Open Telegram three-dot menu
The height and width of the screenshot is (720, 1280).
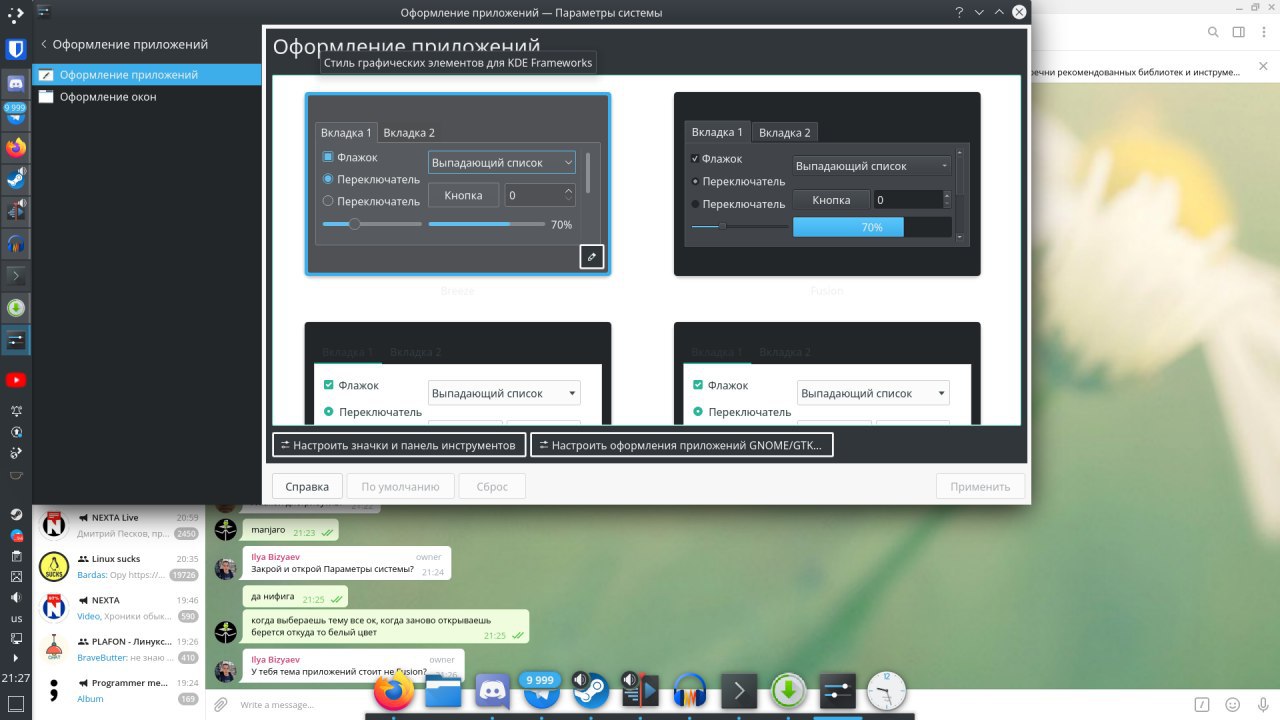(x=1264, y=32)
